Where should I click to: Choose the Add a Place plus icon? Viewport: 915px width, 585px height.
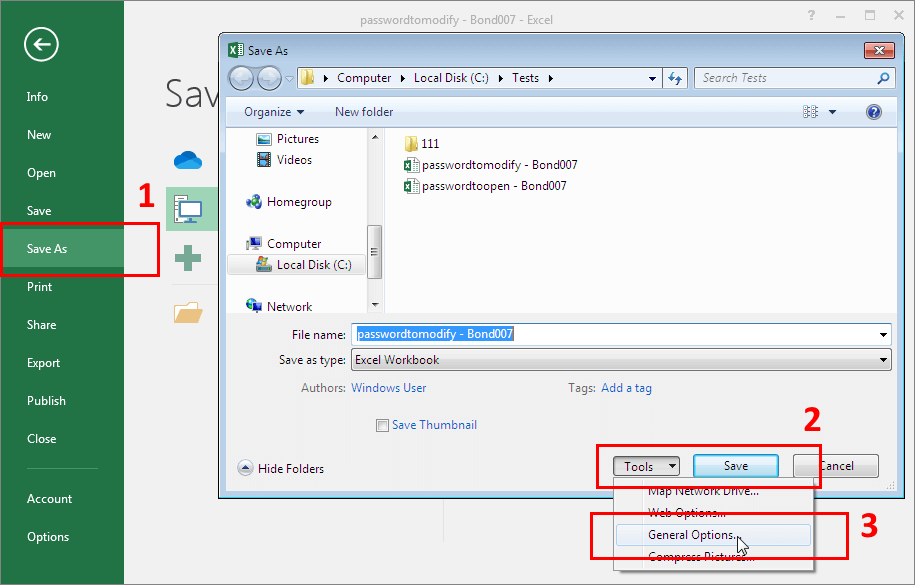pos(188,258)
